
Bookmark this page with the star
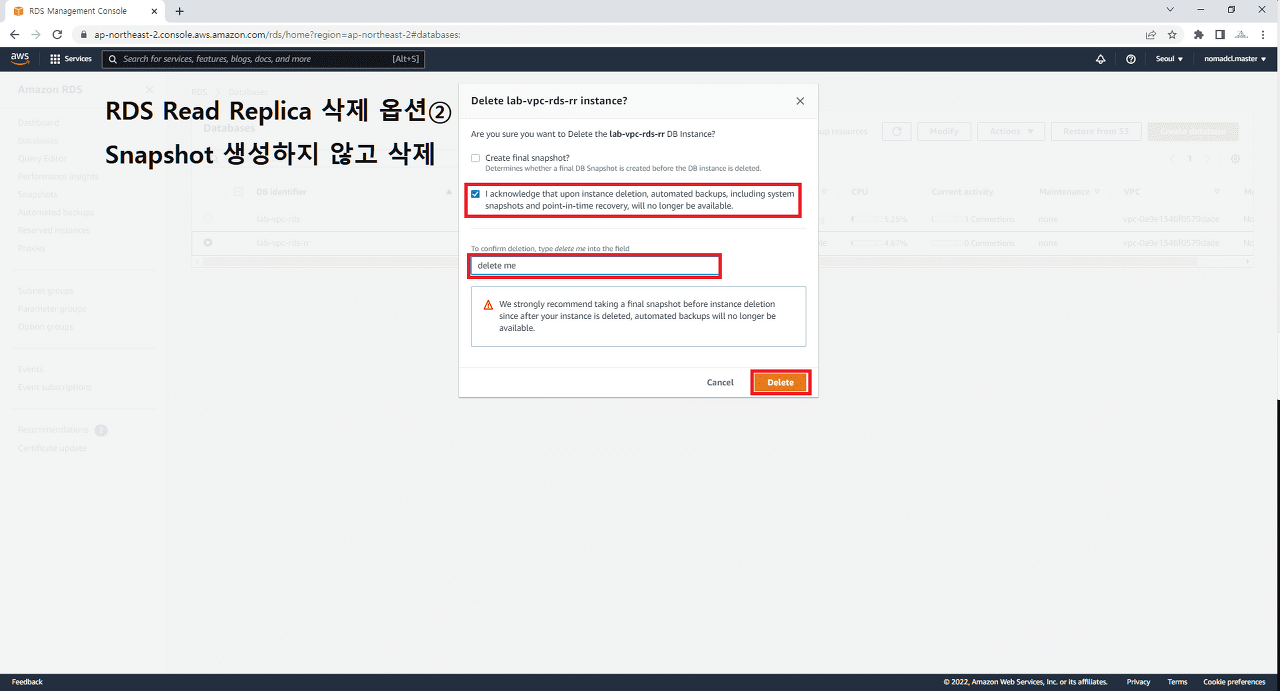click(1172, 34)
